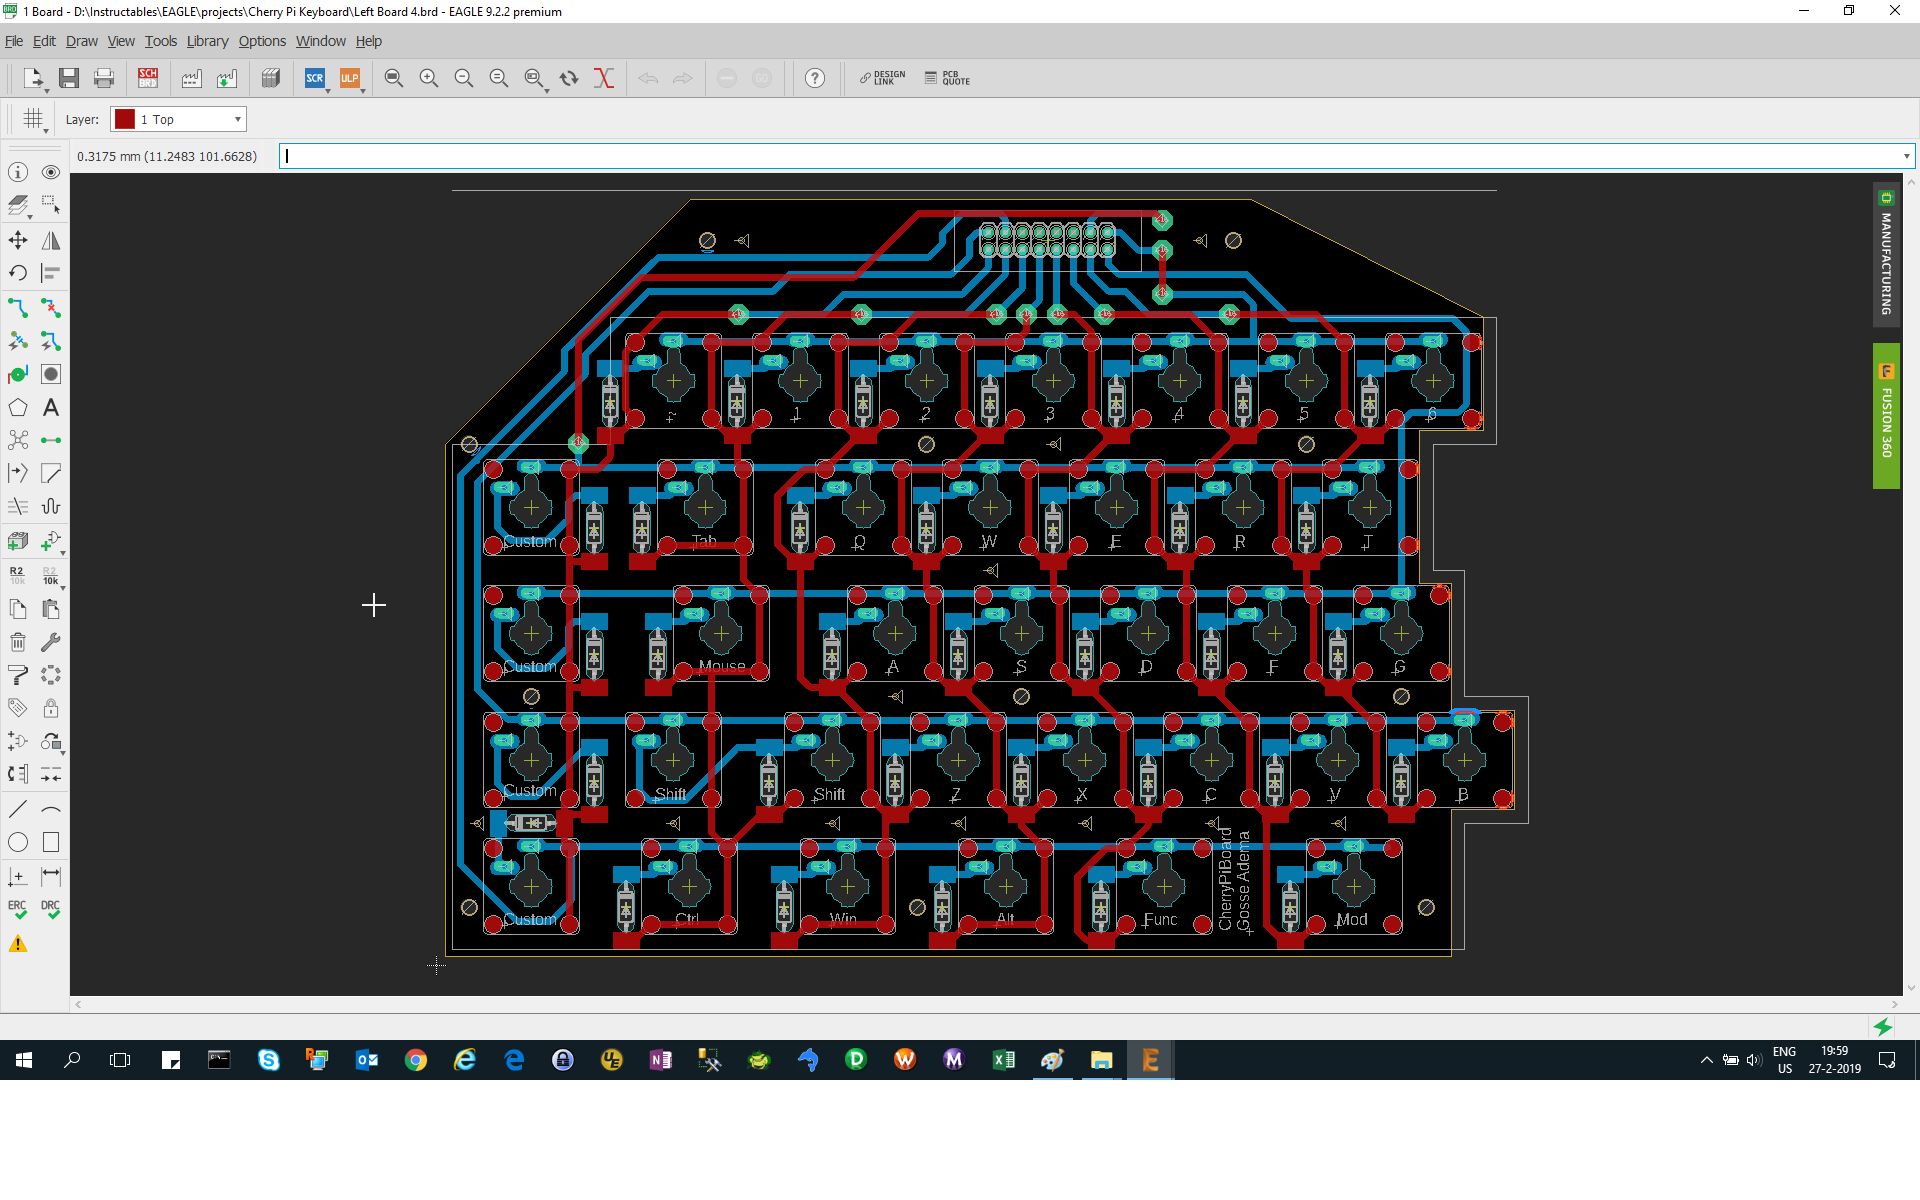Open the SCH/BRD schematic switch
The height and width of the screenshot is (1200, 1920).
(x=147, y=78)
